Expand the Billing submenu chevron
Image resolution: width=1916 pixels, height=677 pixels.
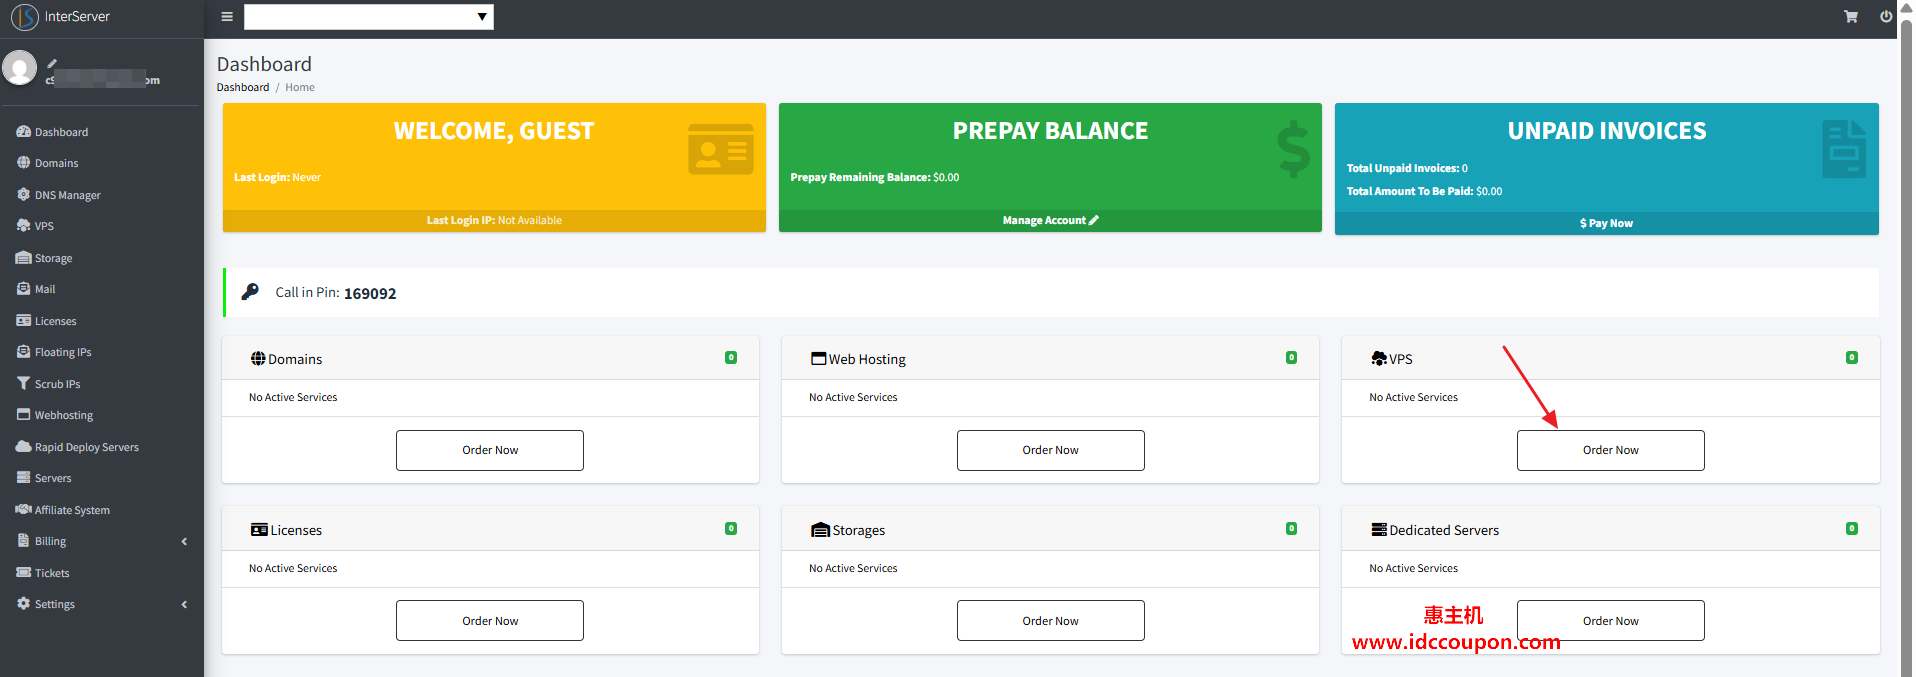(x=184, y=541)
